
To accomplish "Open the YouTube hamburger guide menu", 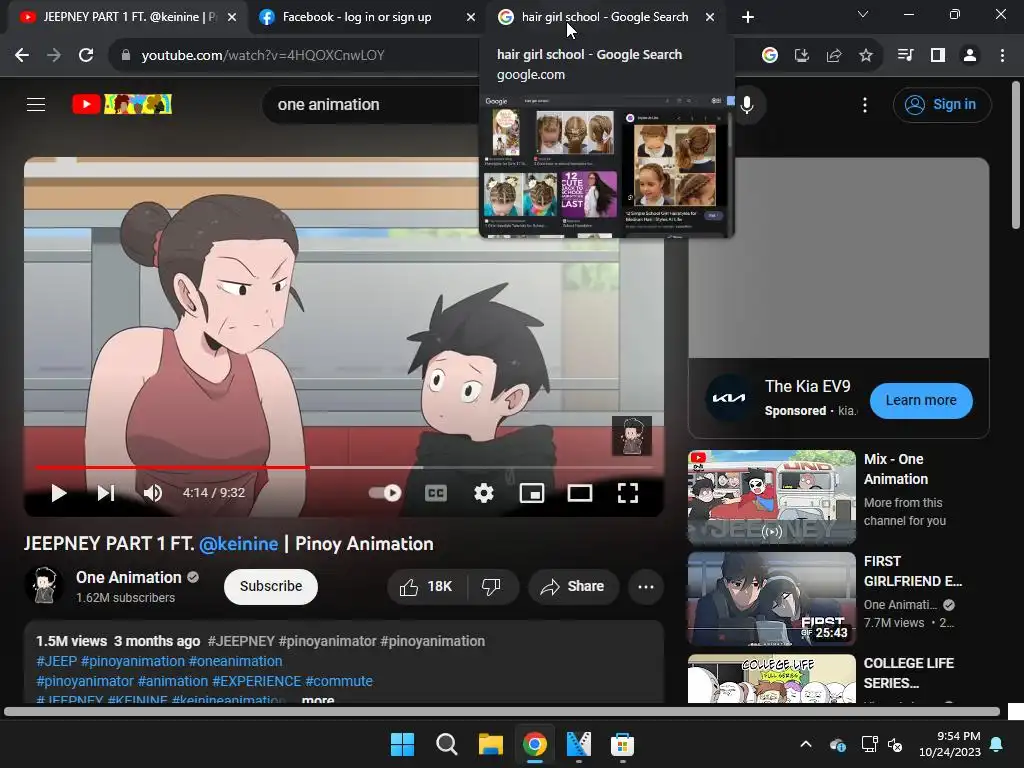I will [x=36, y=104].
